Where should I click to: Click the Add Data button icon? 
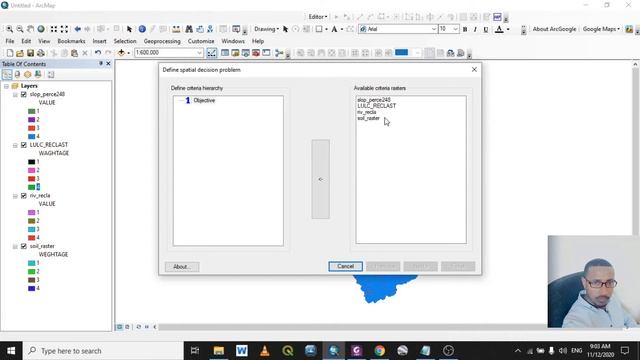121,53
